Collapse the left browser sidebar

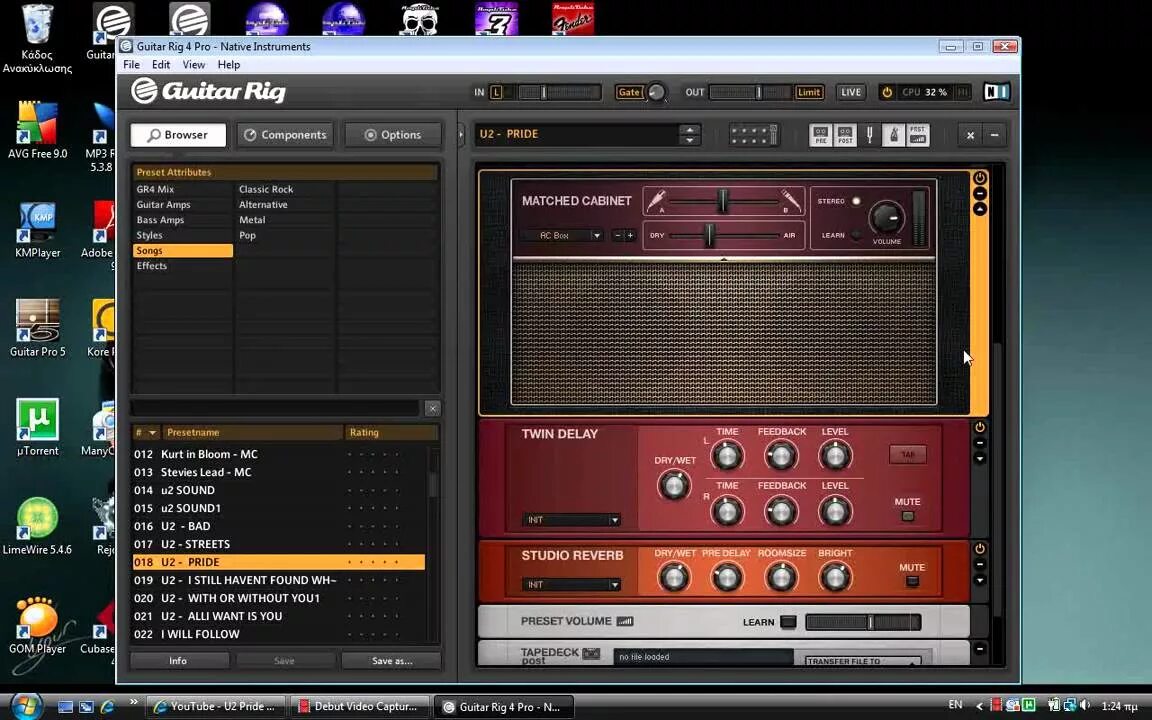(x=461, y=134)
